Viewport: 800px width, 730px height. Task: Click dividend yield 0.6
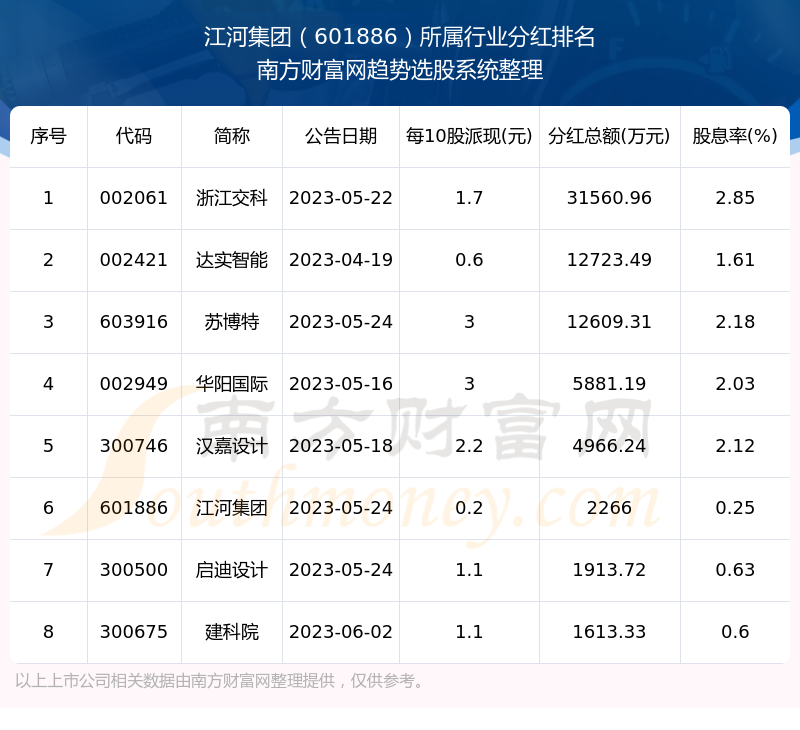(x=735, y=632)
